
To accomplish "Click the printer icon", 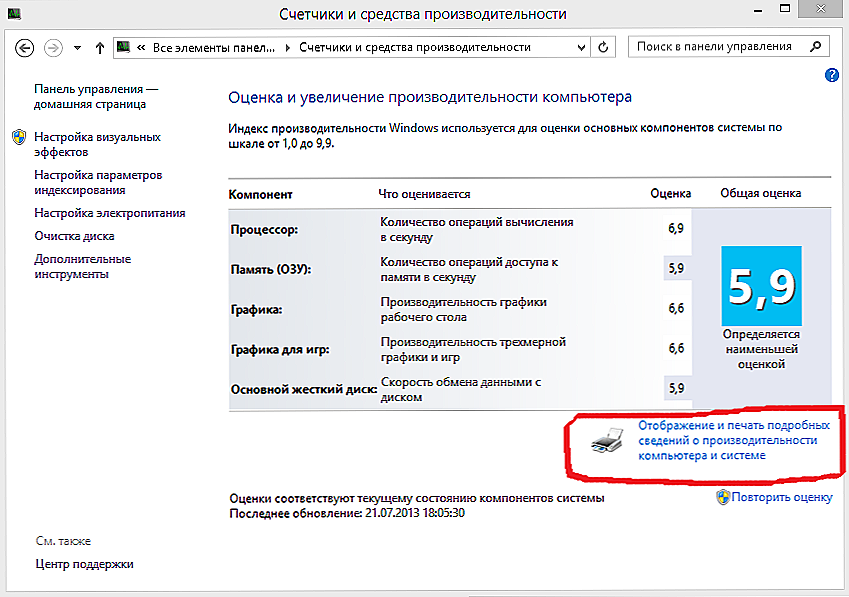I will [x=607, y=439].
